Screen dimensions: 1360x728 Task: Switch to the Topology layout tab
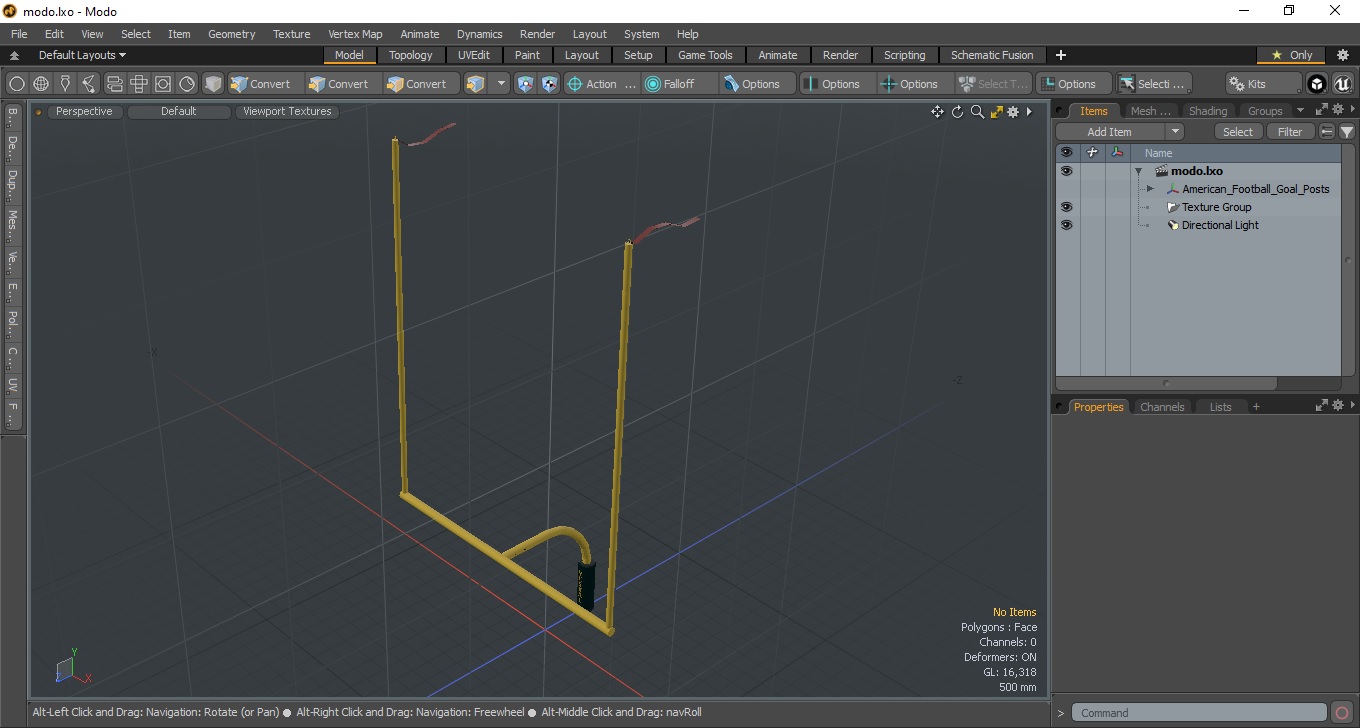pos(411,55)
